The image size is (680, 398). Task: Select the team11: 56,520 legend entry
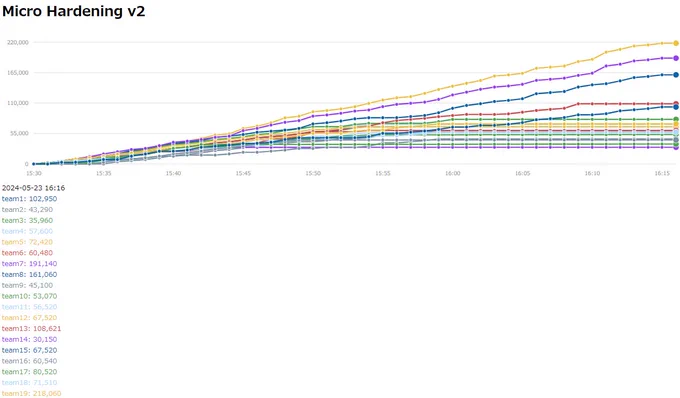29,307
